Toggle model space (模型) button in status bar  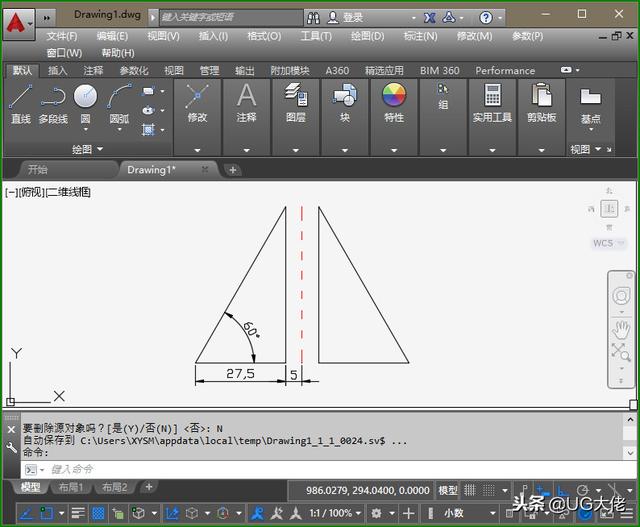click(x=448, y=491)
